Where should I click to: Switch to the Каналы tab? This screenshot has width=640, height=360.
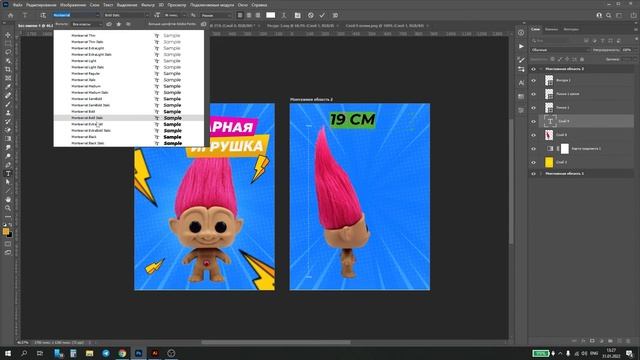551,29
